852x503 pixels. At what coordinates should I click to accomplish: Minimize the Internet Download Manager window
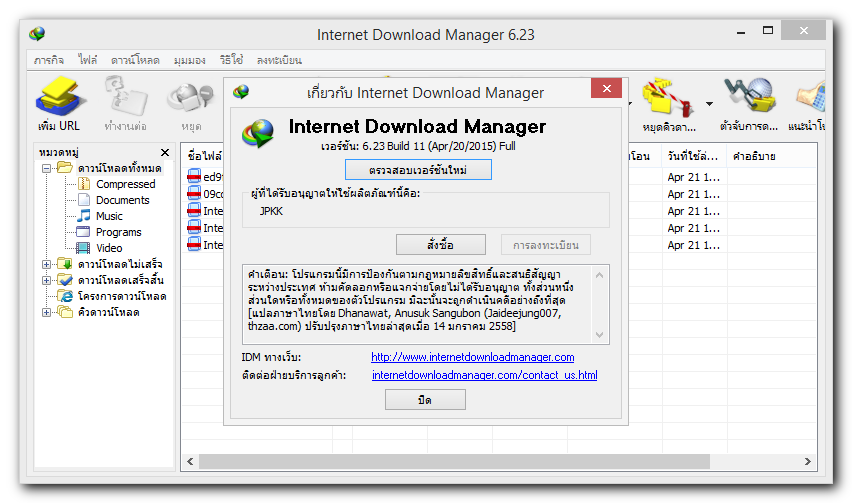[741, 33]
